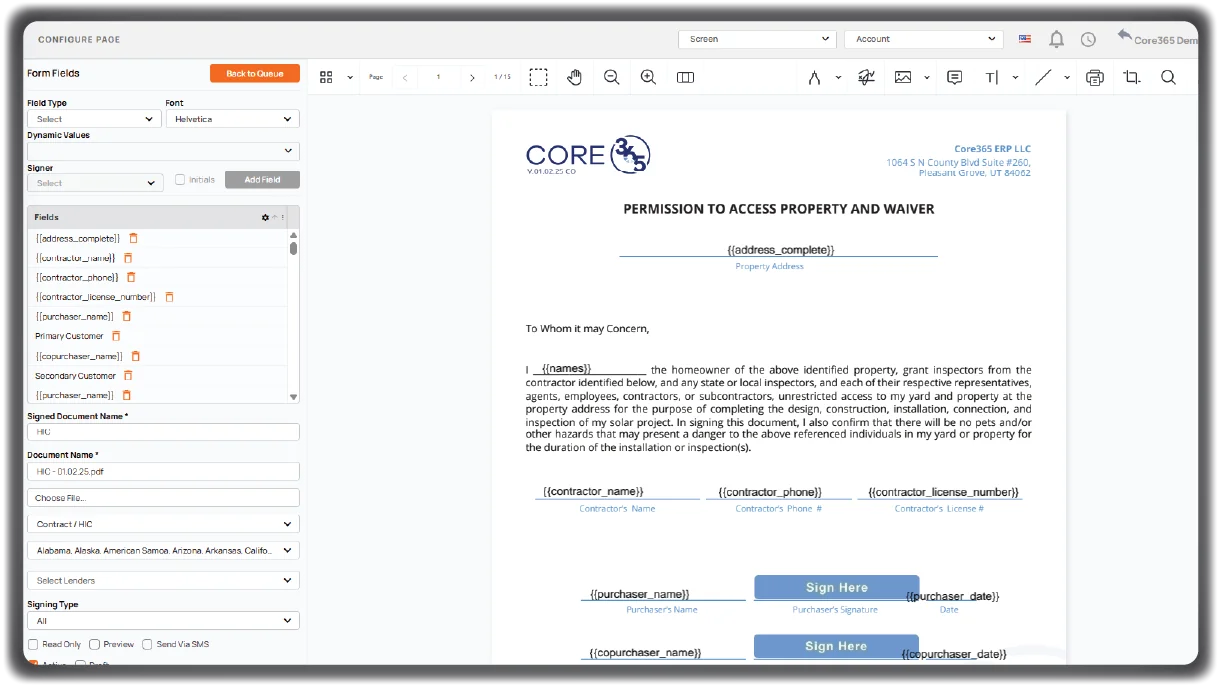The image size is (1222, 686).
Task: Change language via the flag icon
Action: coord(1025,39)
